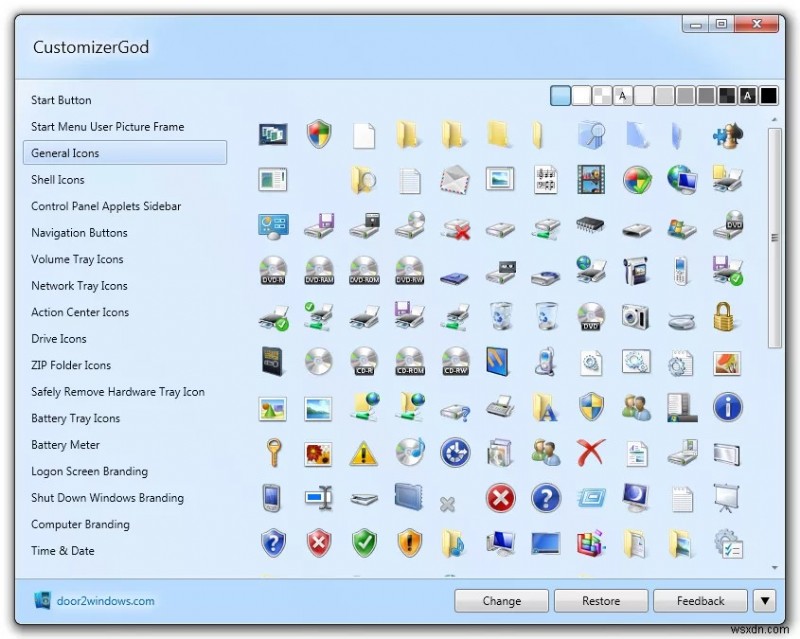This screenshot has height=639, width=800.
Task: Select the black preview background swatch
Action: pos(768,96)
